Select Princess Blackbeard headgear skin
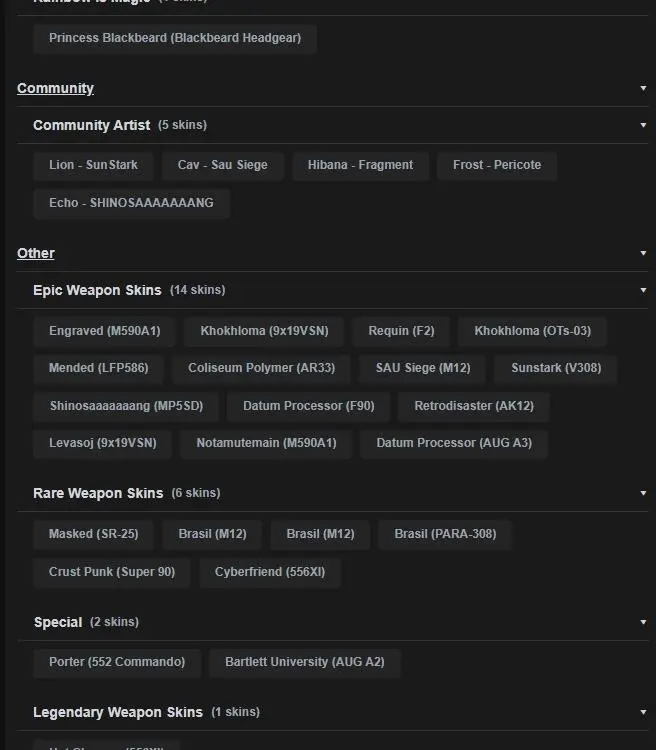Image resolution: width=656 pixels, height=750 pixels. (x=175, y=39)
